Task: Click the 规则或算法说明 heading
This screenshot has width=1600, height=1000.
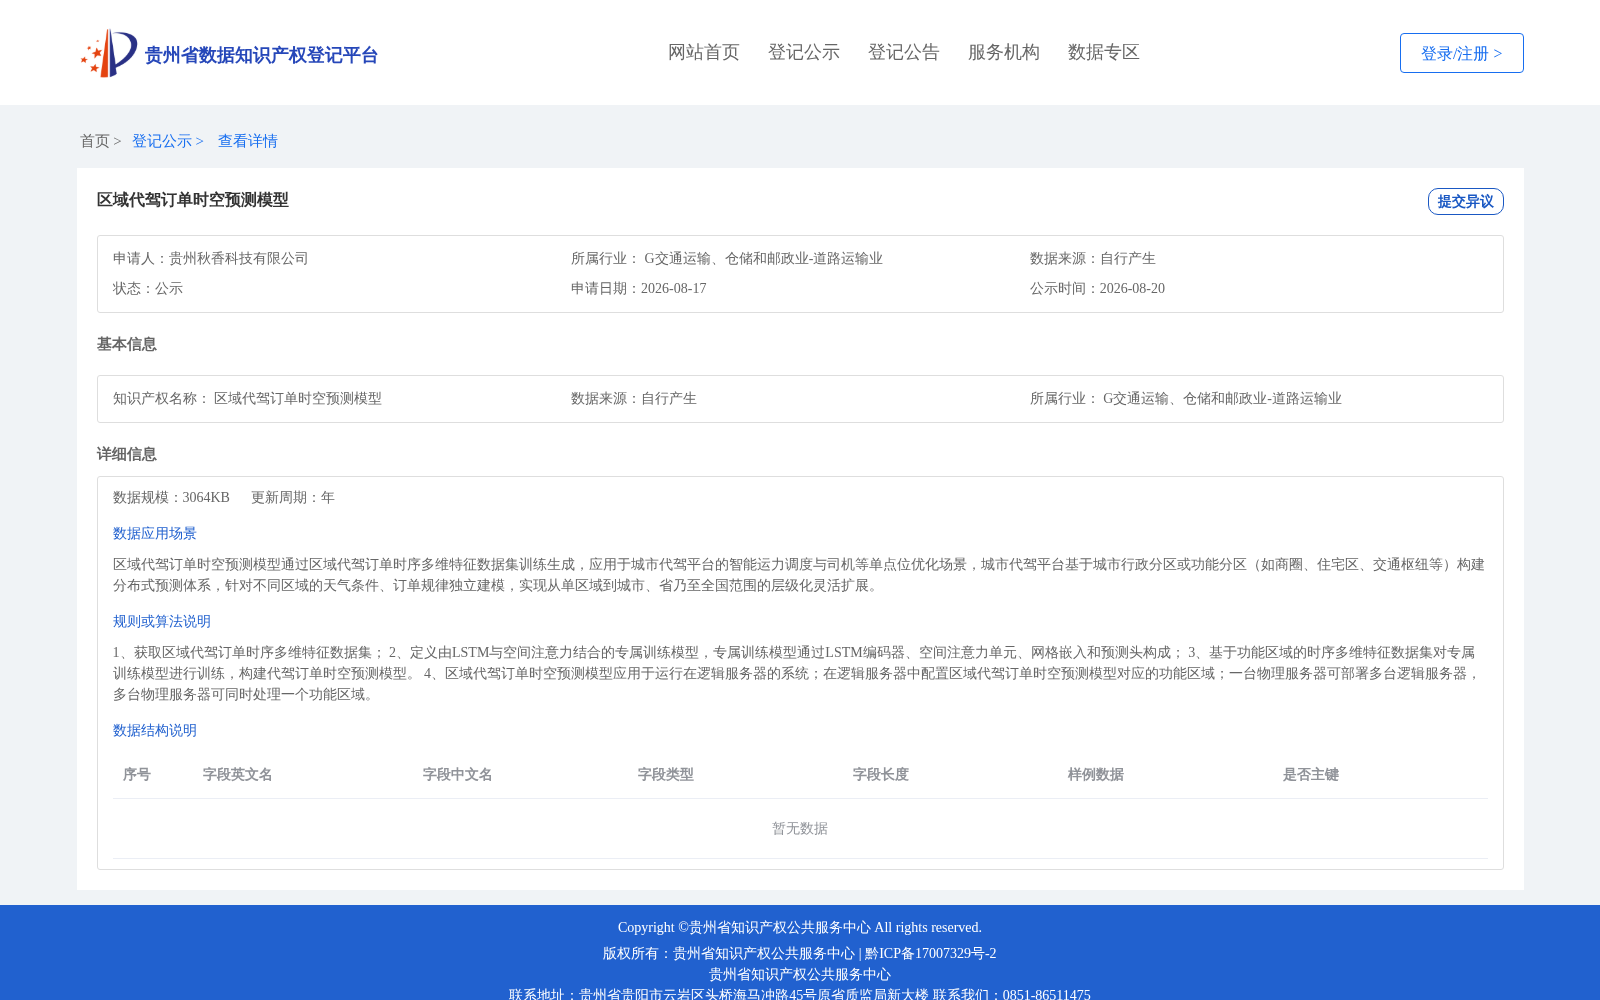Action: [162, 621]
